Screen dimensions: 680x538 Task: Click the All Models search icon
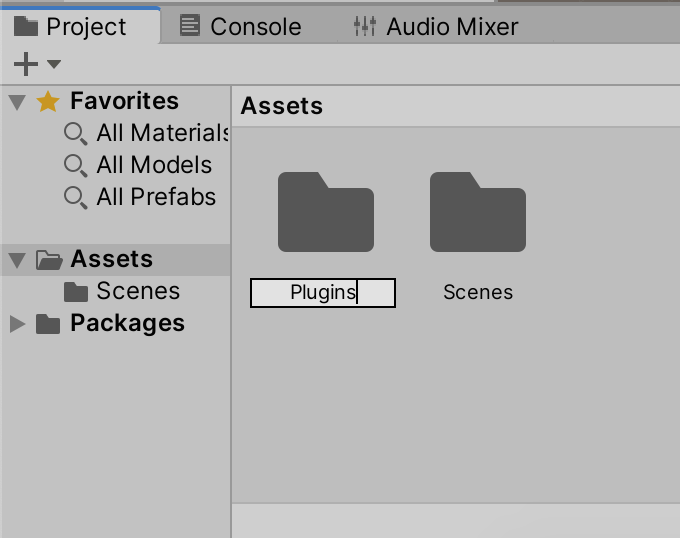[x=75, y=165]
